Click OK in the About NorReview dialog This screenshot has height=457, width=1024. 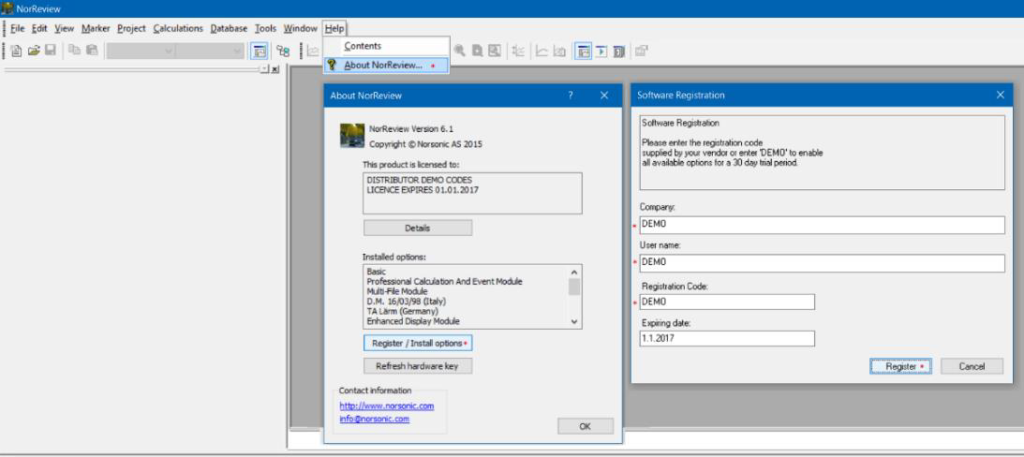(585, 426)
